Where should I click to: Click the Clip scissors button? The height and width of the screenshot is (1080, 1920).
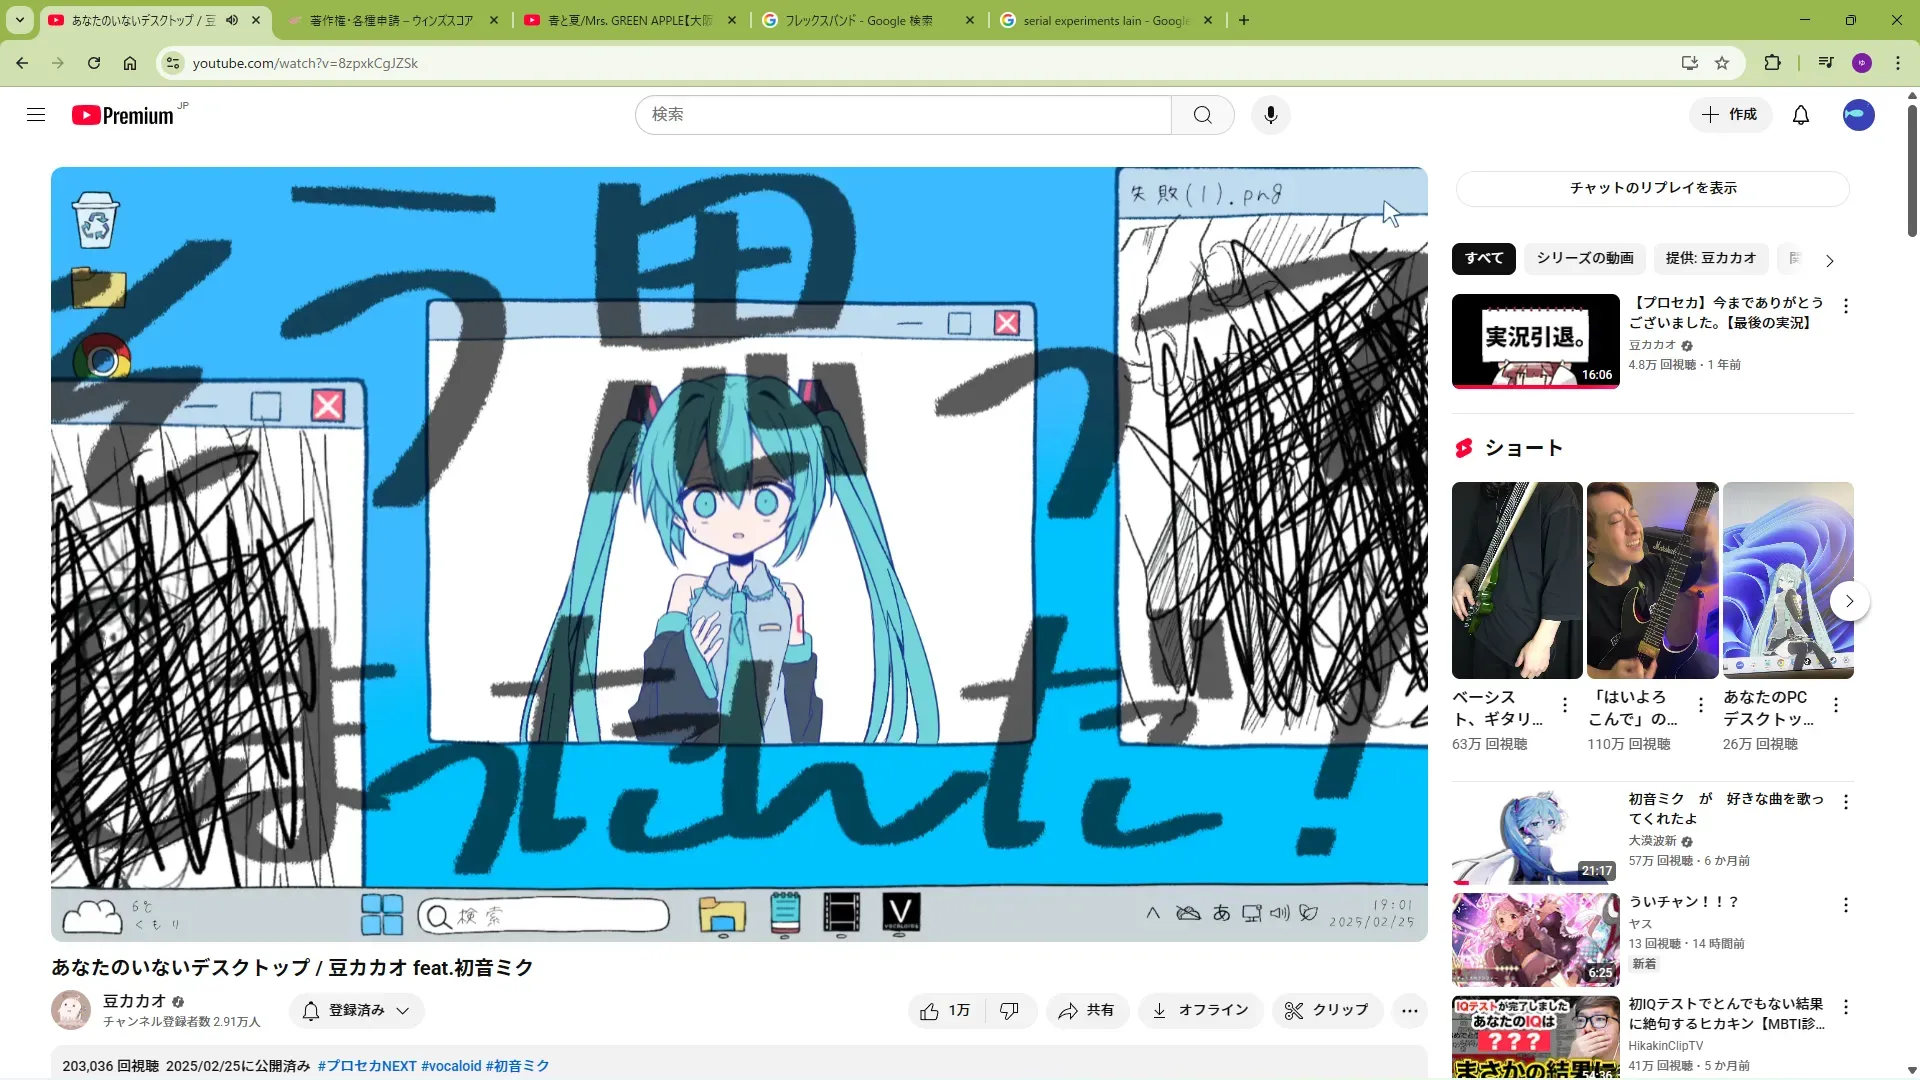pos(1327,1011)
